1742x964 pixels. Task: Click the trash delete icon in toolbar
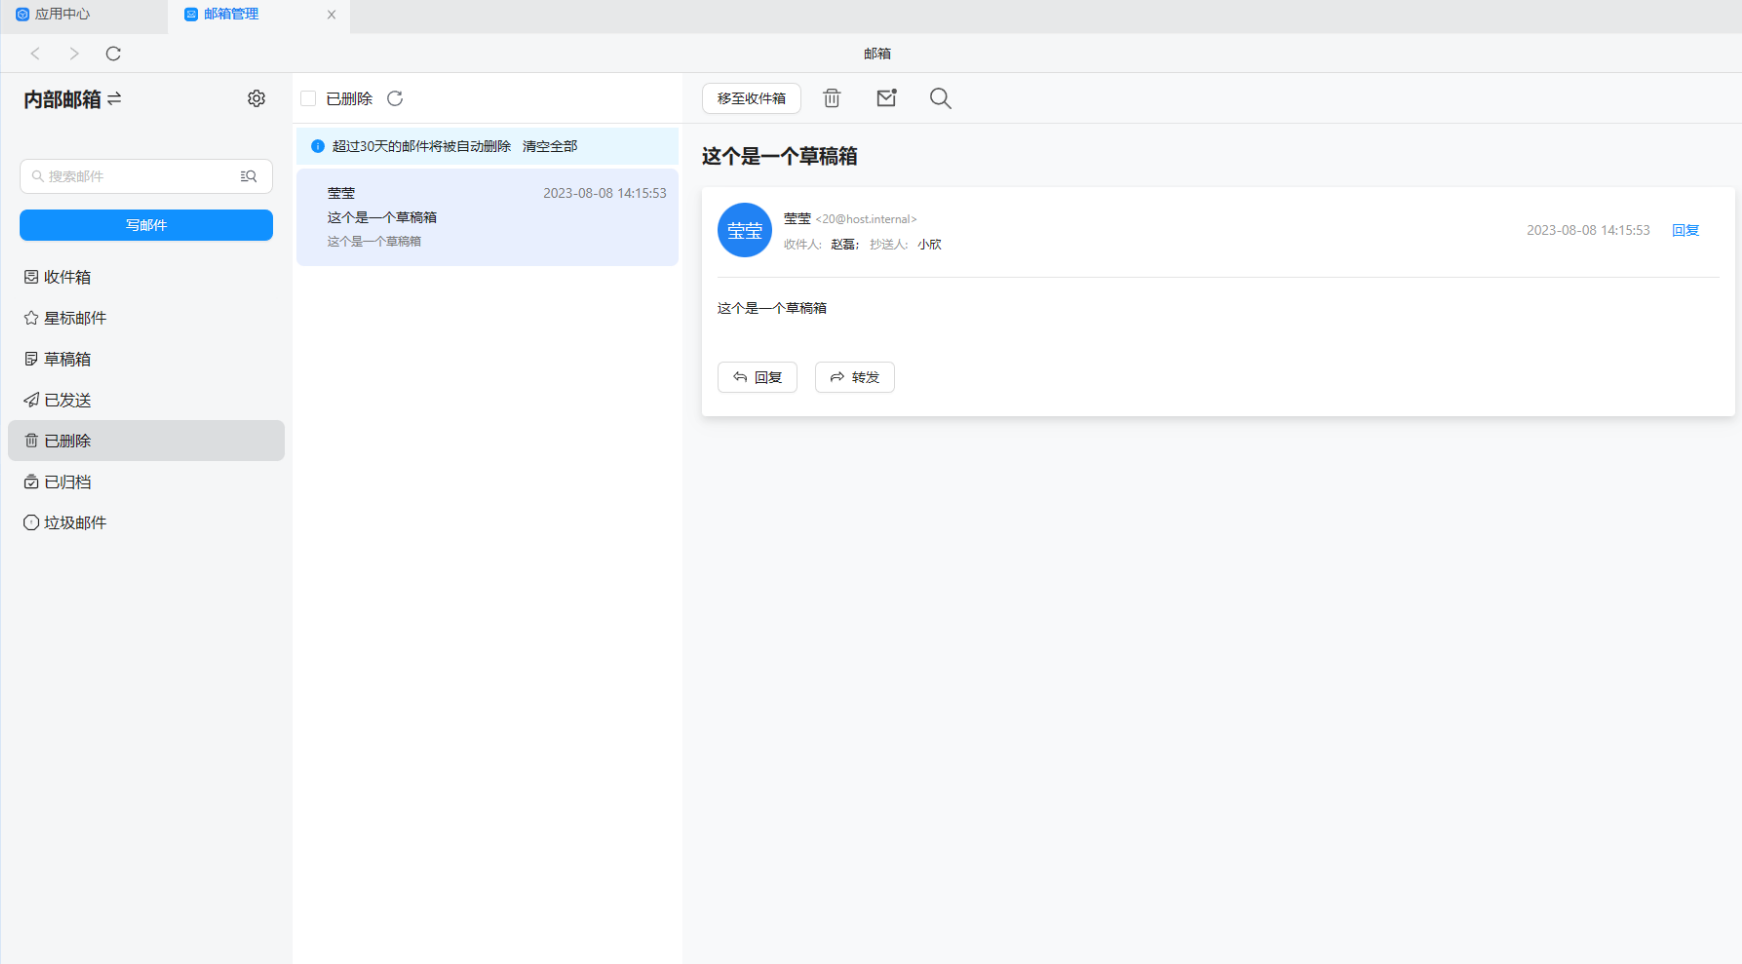pos(831,98)
